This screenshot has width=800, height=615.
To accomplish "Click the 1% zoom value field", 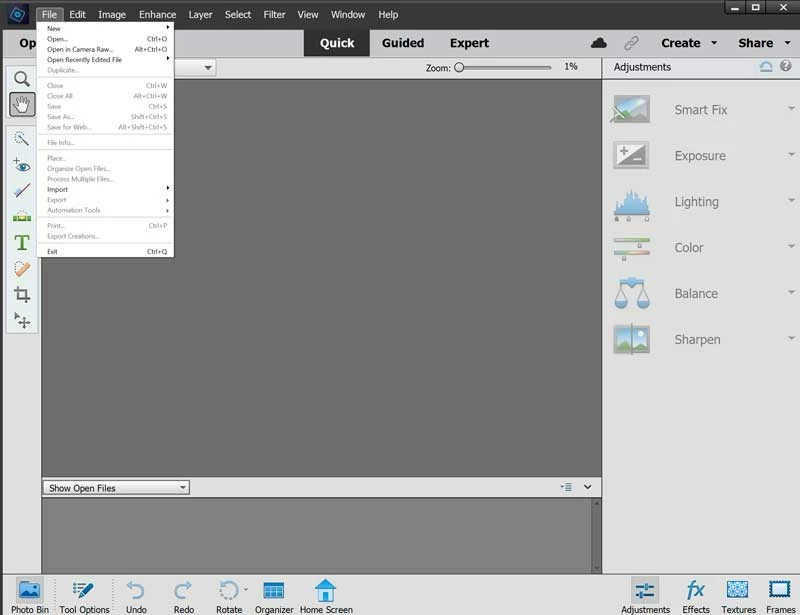I will click(x=570, y=66).
